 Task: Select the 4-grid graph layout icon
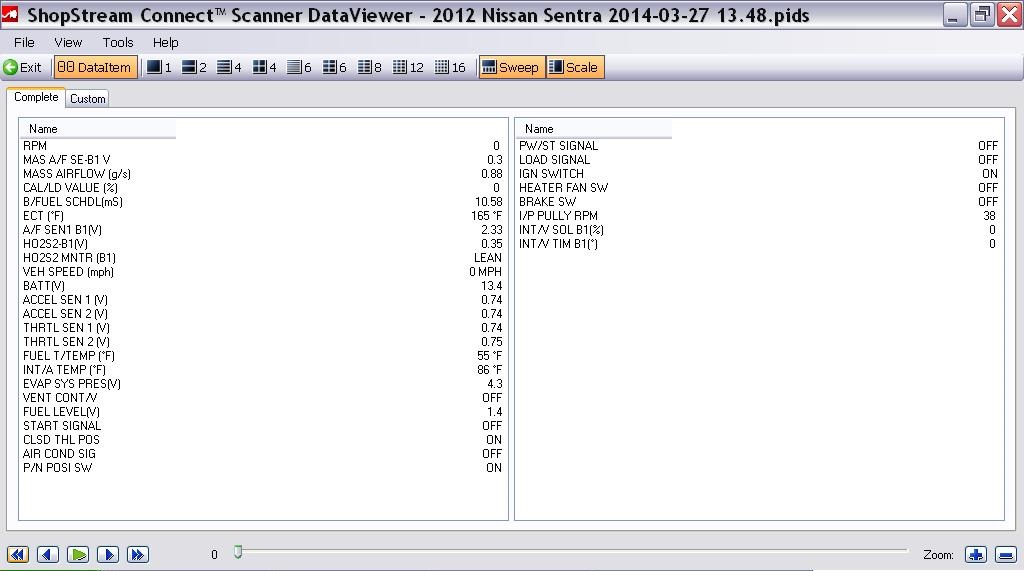tap(264, 67)
